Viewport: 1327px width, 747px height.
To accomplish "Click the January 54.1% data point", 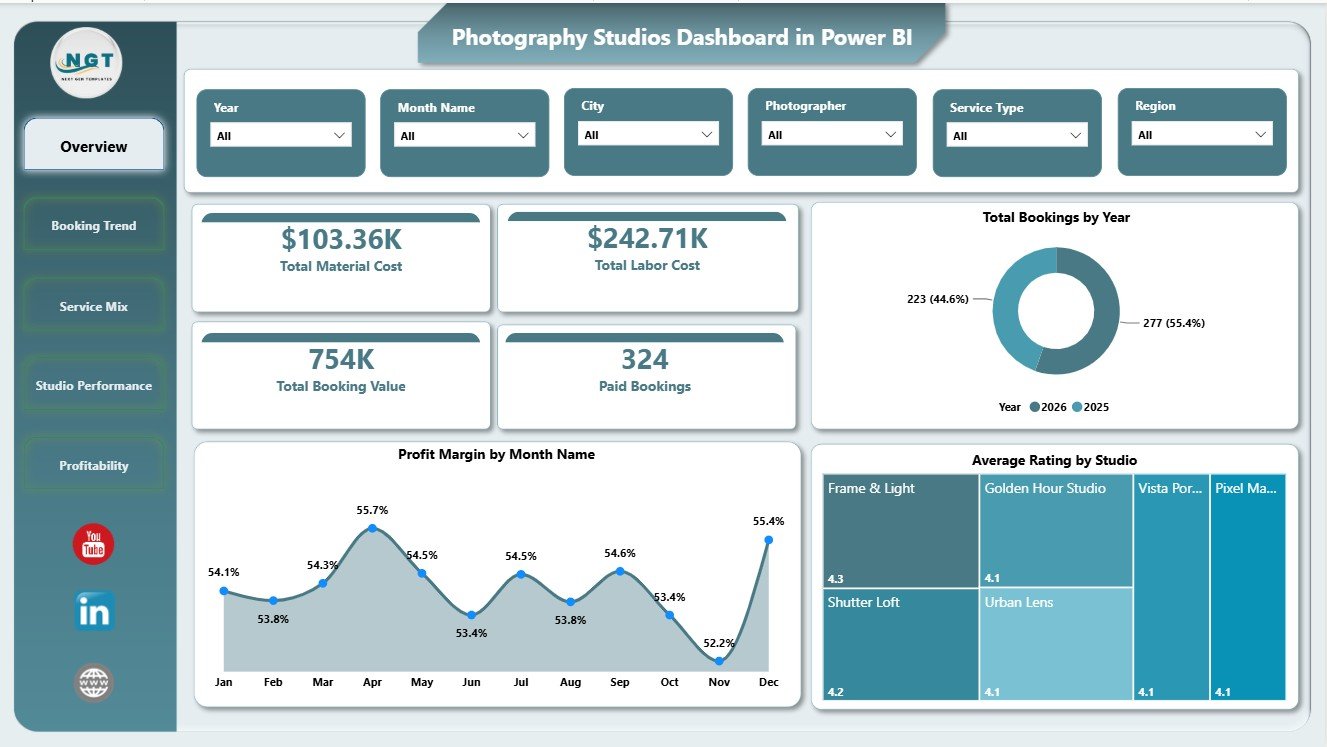I will (x=223, y=590).
